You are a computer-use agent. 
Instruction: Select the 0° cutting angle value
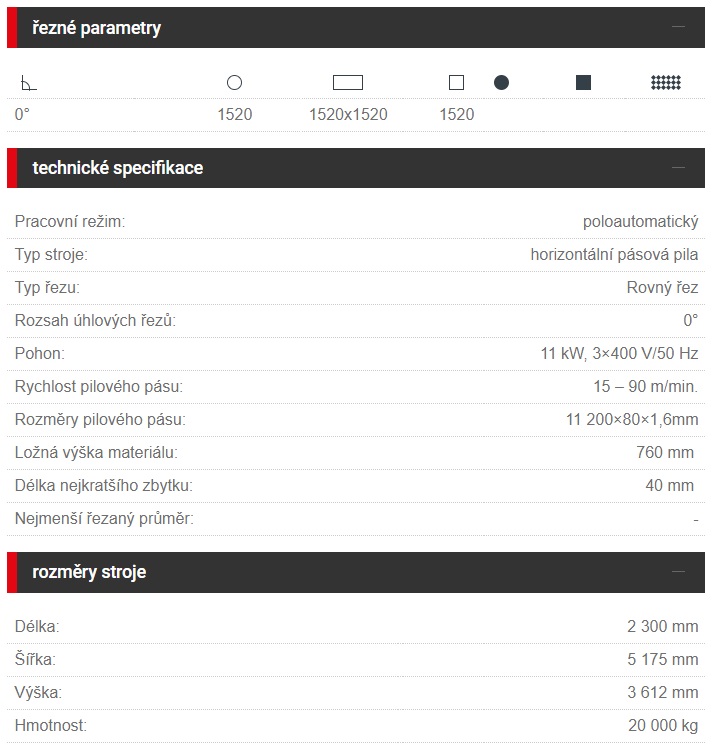pos(22,114)
